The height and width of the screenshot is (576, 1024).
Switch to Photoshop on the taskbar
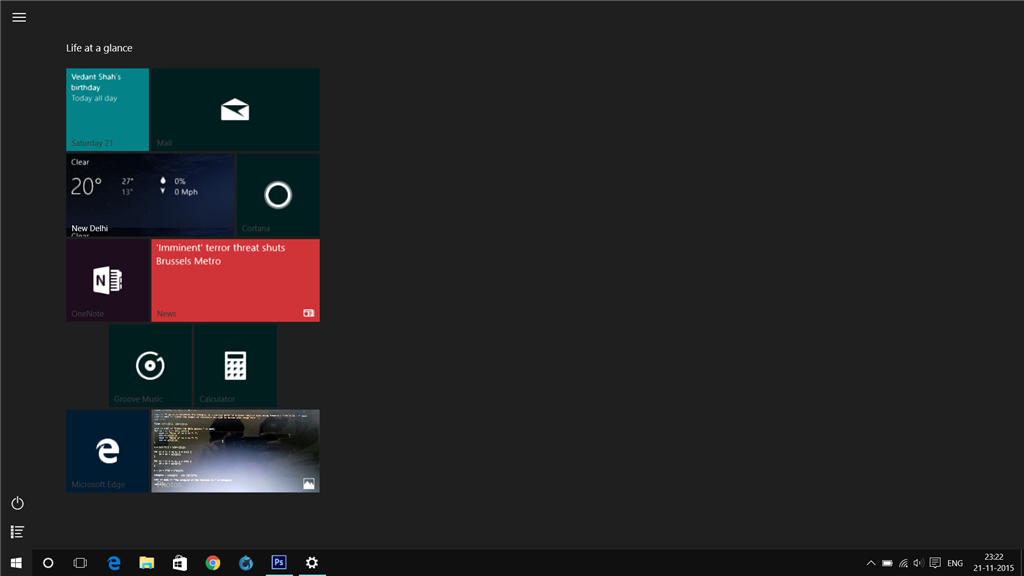(x=279, y=563)
